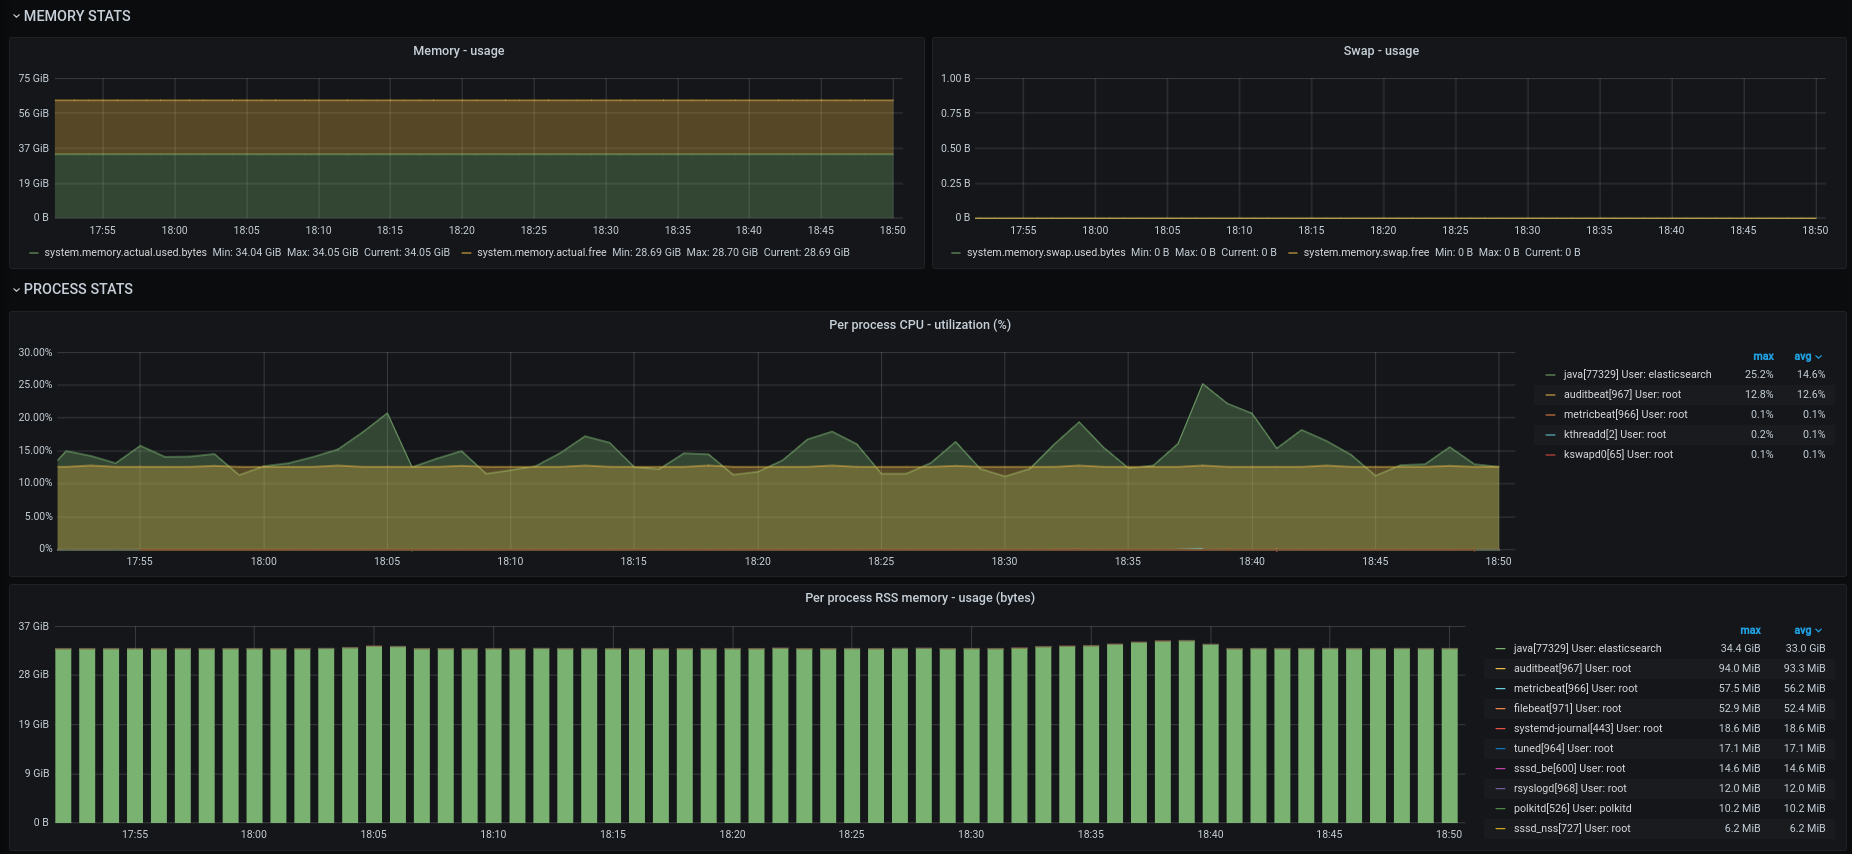Select tuned[964] User: root legend entry
1852x854 pixels.
point(1563,748)
